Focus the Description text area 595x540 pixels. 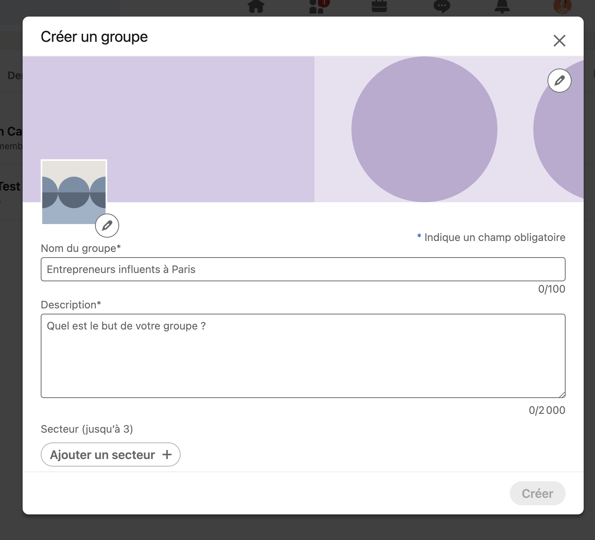tap(303, 356)
